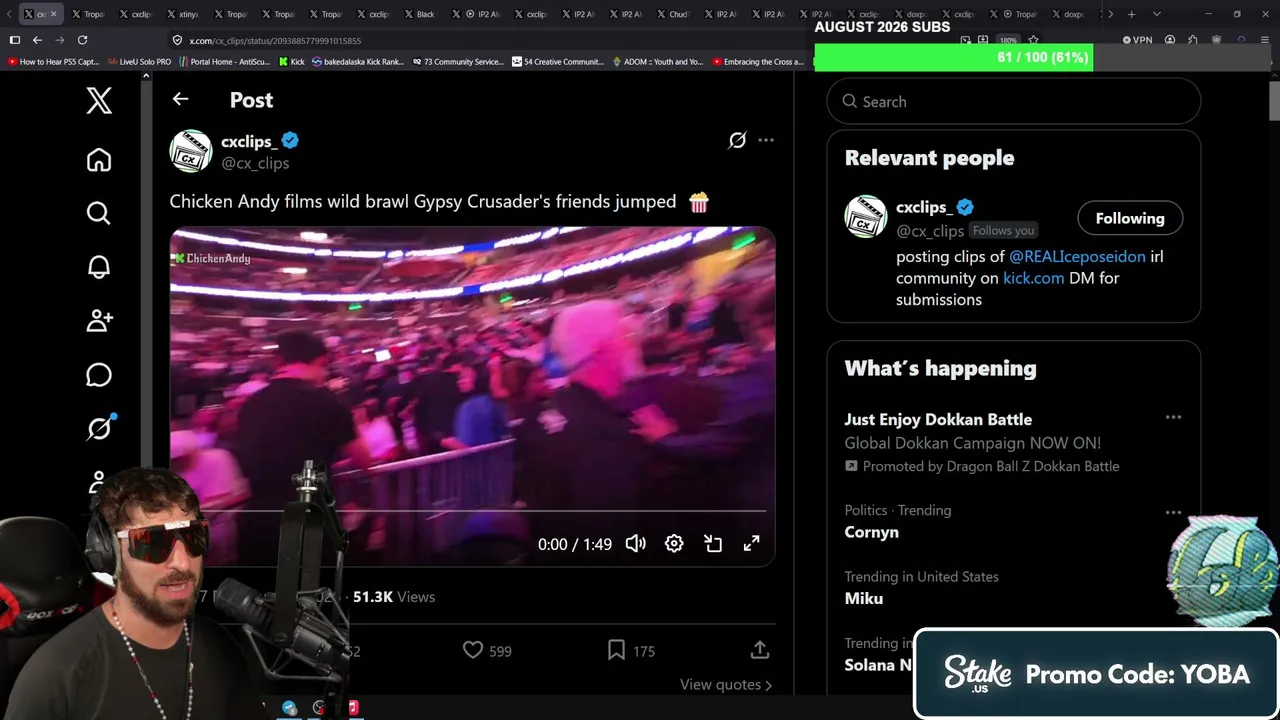Open the VPN button in toolbar
Screen dimensions: 1280x720
tap(1137, 40)
